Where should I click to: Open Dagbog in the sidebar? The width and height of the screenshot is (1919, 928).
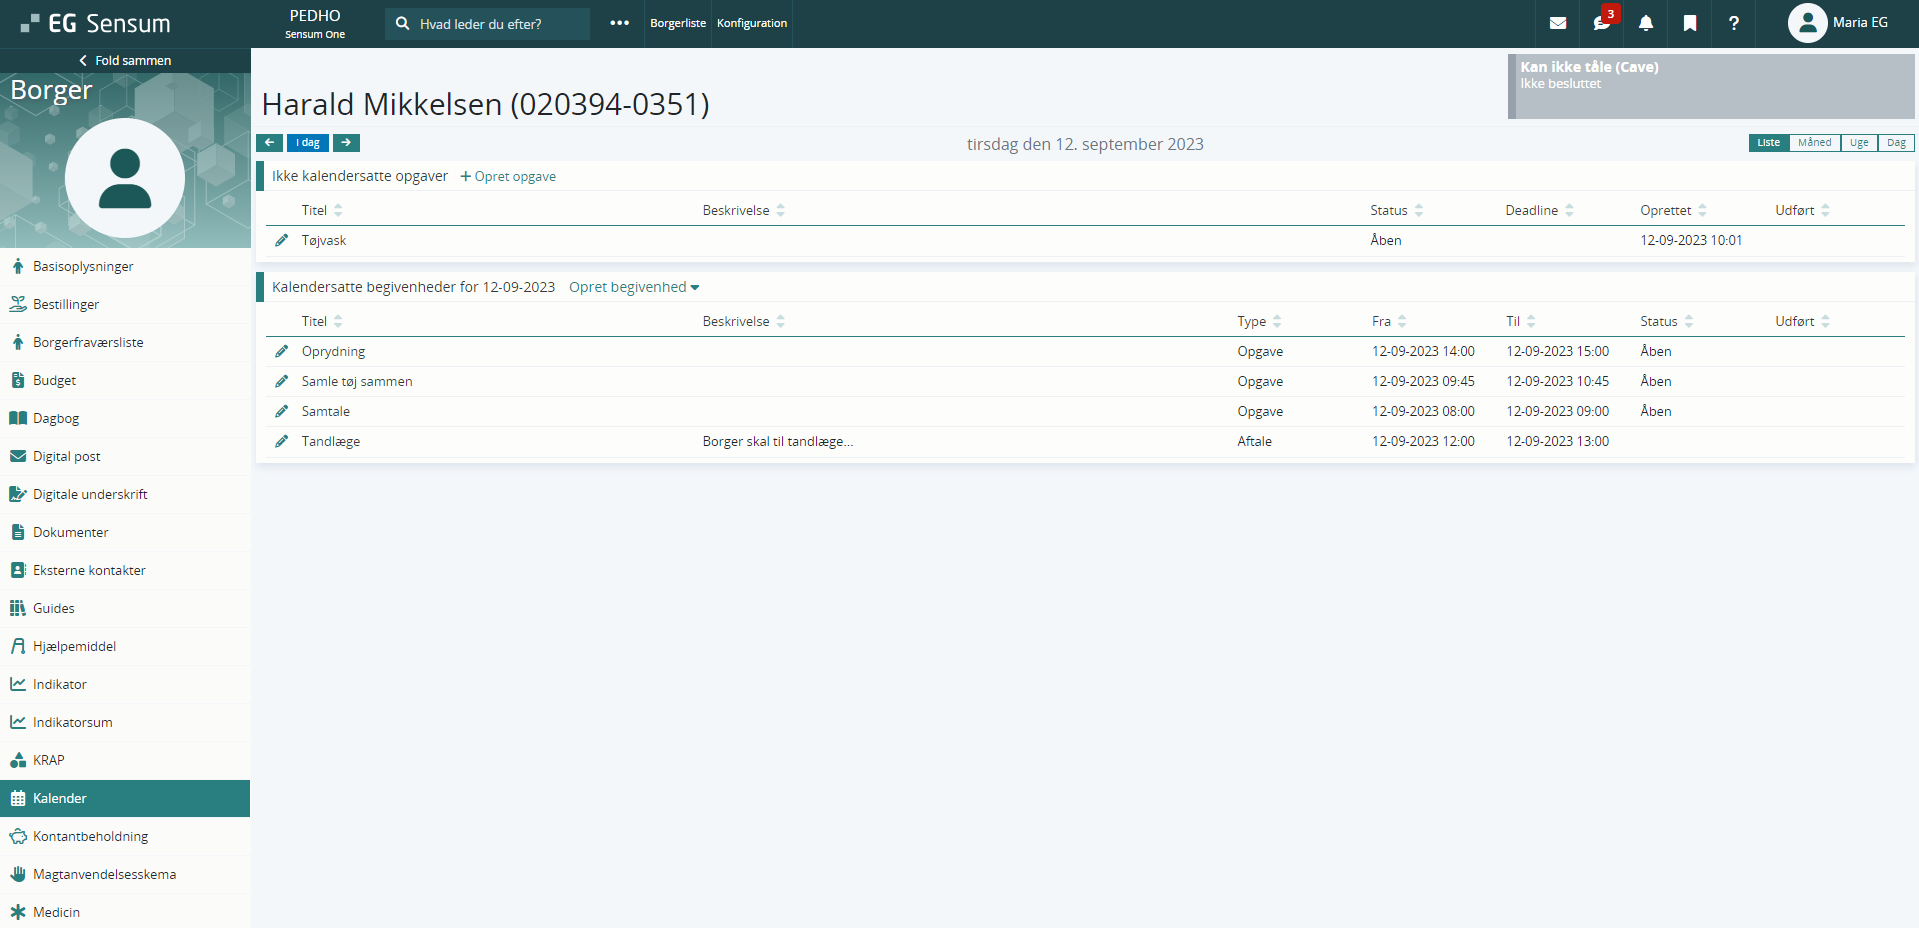click(56, 418)
